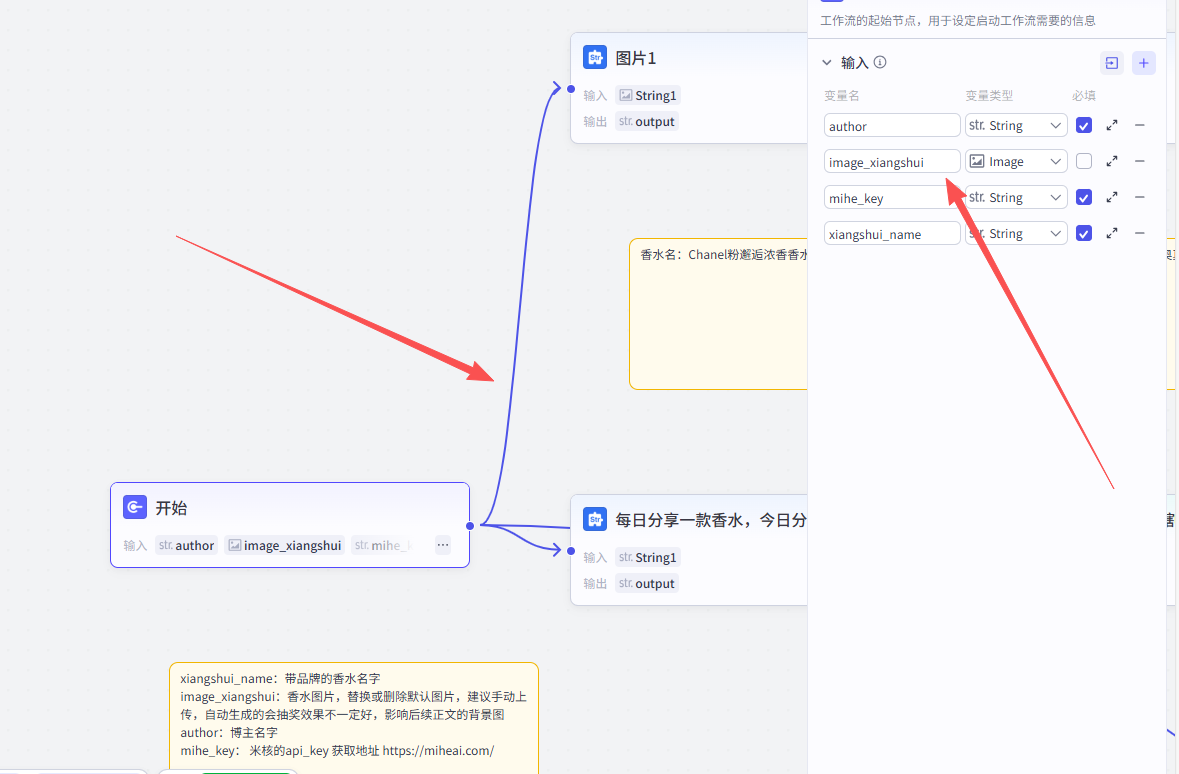Expand the mihe_key variable details
The width and height of the screenshot is (1179, 774).
pyautogui.click(x=1112, y=198)
